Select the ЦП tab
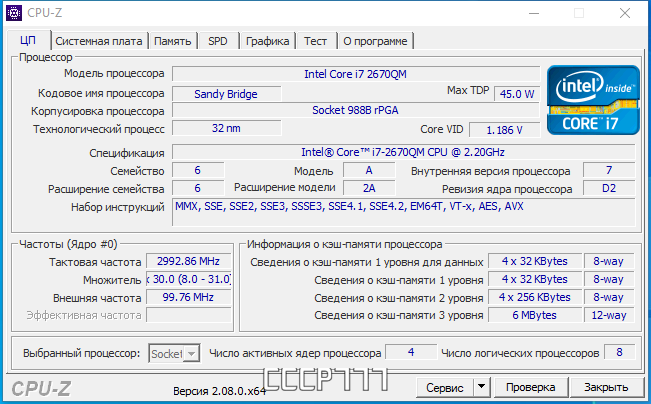Viewport: 651px width, 404px height. pyautogui.click(x=28, y=41)
